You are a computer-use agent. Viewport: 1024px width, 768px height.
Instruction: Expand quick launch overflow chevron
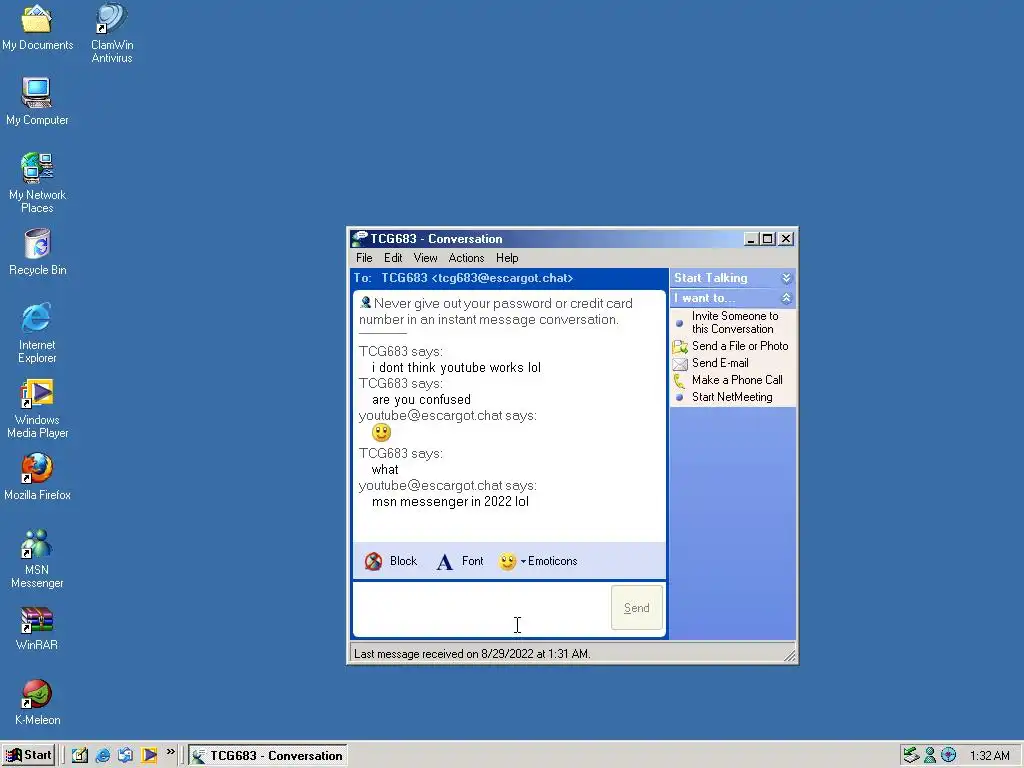pos(170,752)
